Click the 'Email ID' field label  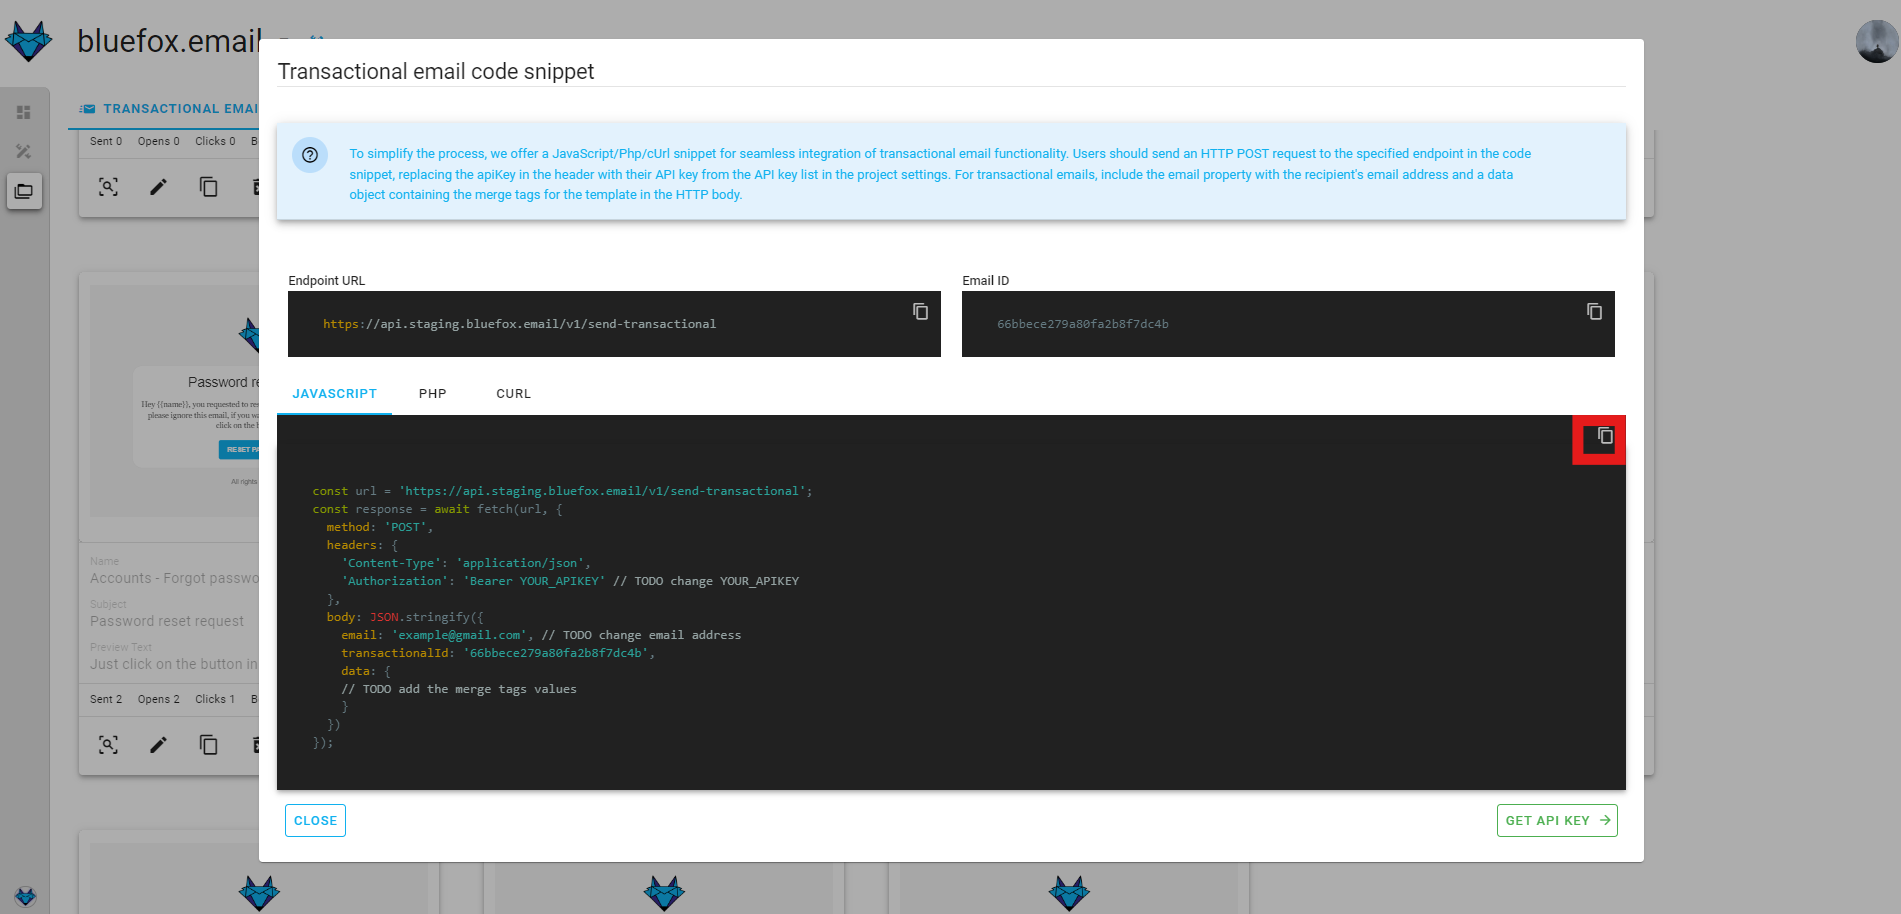986,281
